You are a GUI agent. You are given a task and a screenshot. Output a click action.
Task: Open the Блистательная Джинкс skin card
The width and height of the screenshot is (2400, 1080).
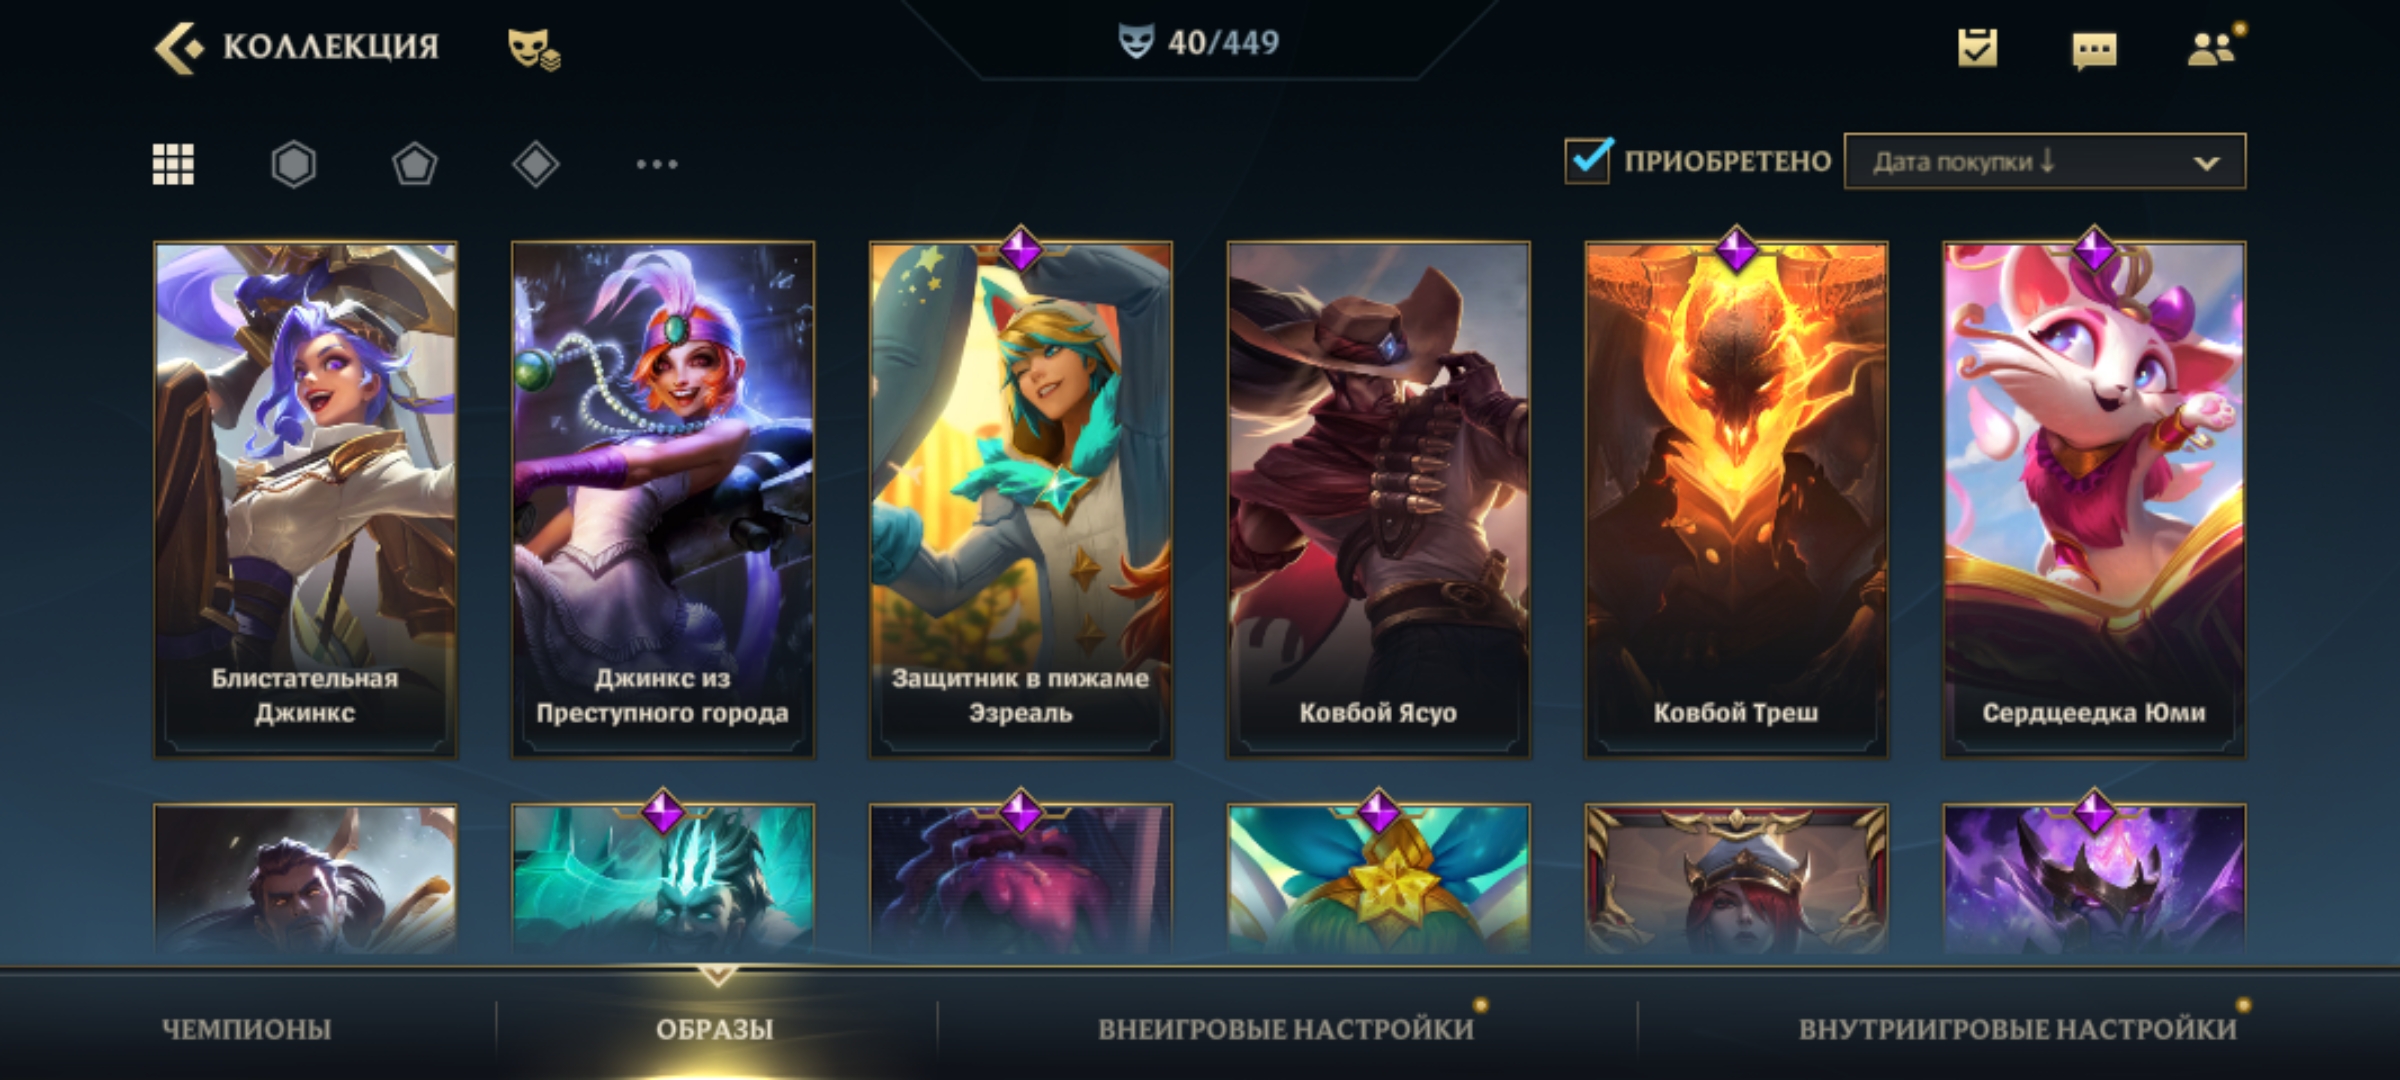click(305, 499)
